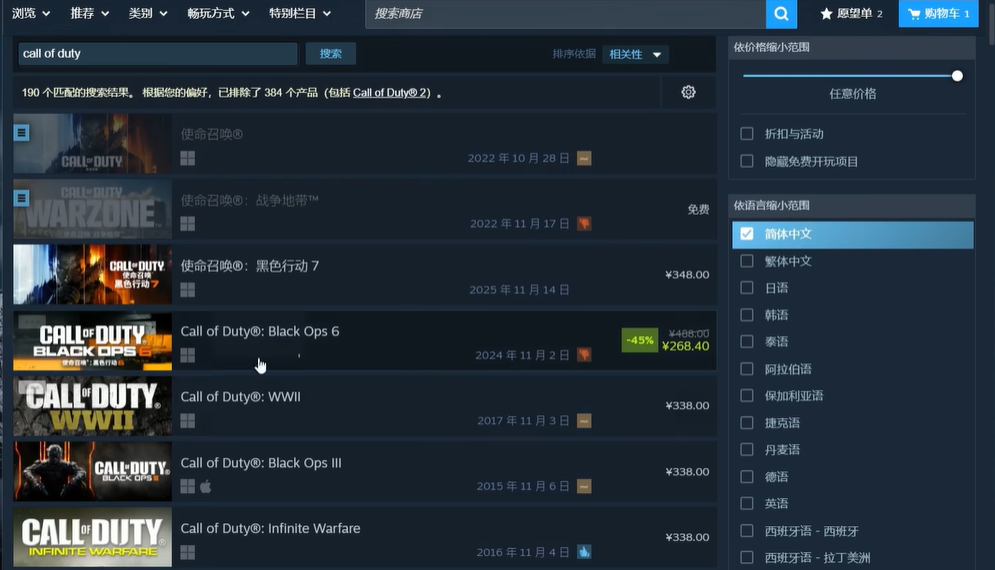Expand the 畅玩方式 dropdown menu
The height and width of the screenshot is (570, 995).
pyautogui.click(x=218, y=14)
